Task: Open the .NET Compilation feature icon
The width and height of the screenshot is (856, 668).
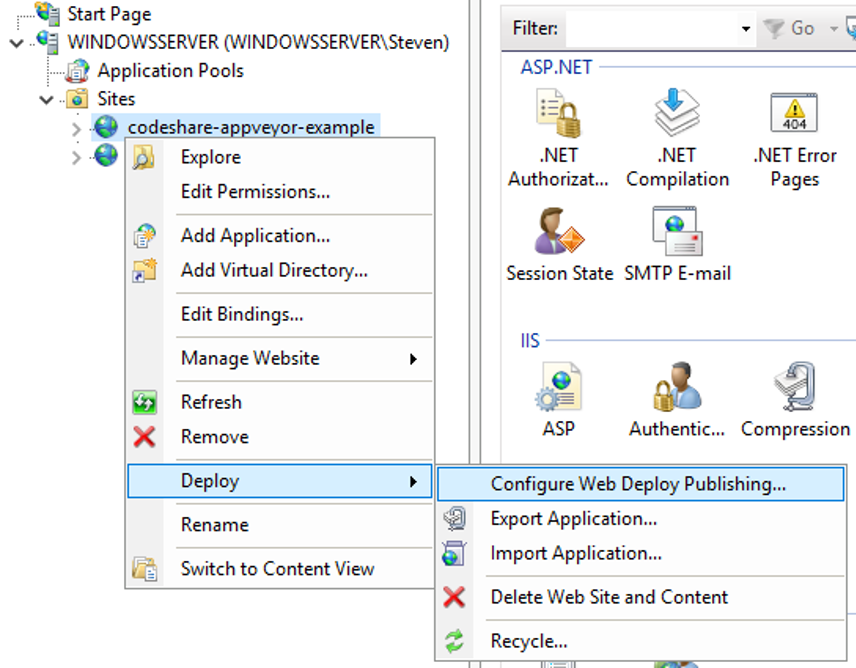Action: (x=677, y=115)
